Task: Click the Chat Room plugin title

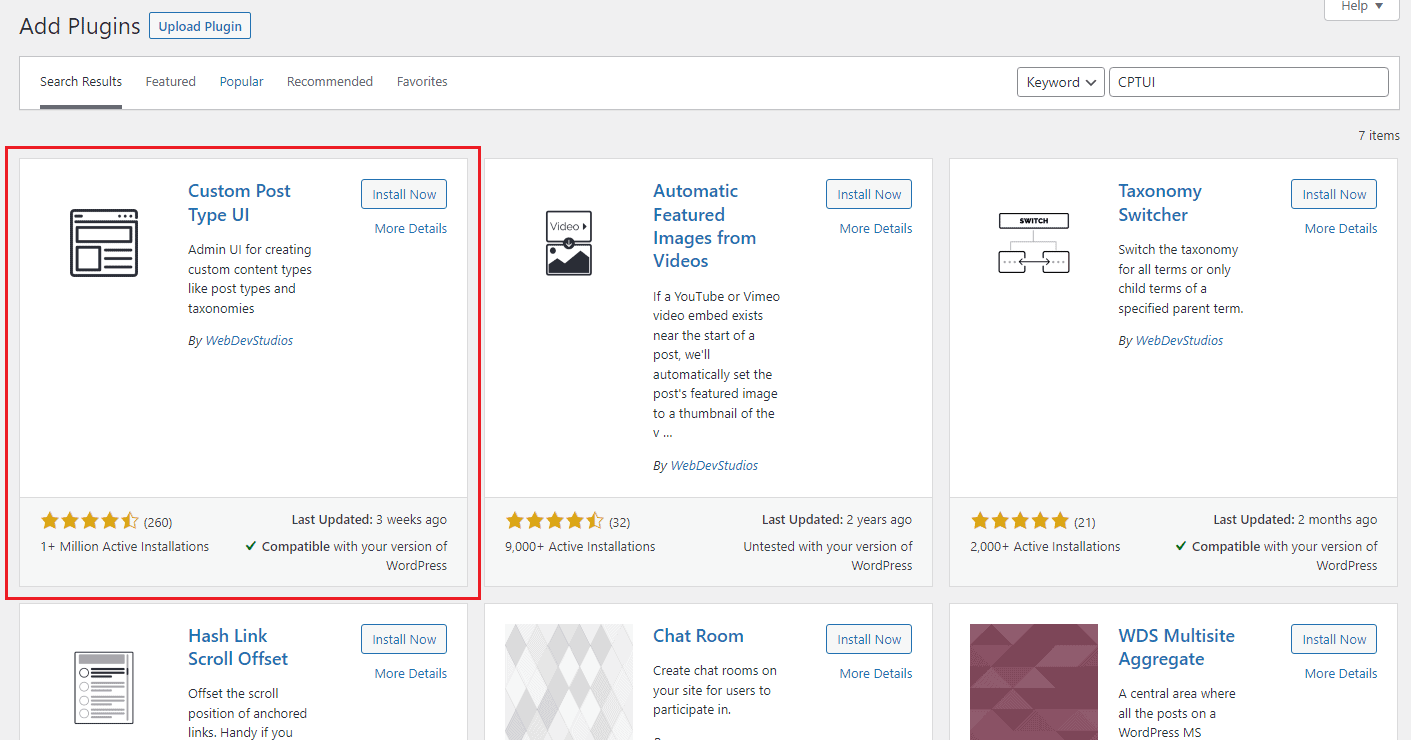Action: (698, 636)
